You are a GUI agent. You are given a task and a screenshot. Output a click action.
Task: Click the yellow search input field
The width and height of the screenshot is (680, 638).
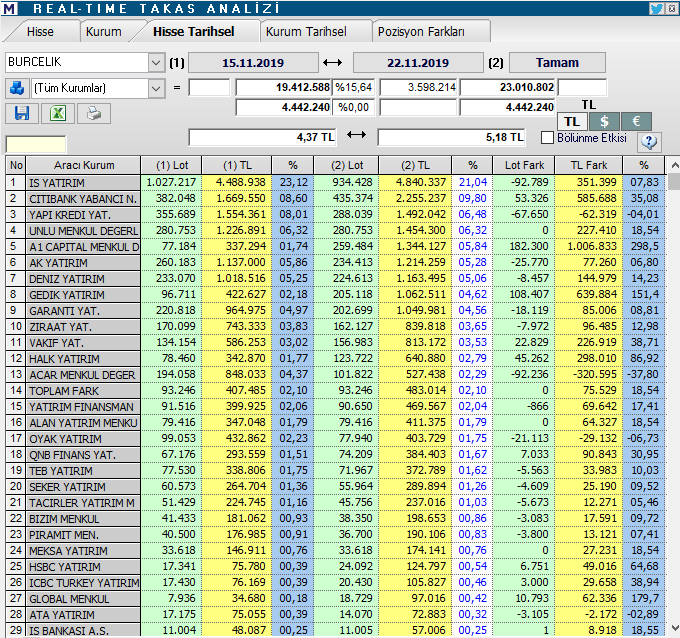36,144
